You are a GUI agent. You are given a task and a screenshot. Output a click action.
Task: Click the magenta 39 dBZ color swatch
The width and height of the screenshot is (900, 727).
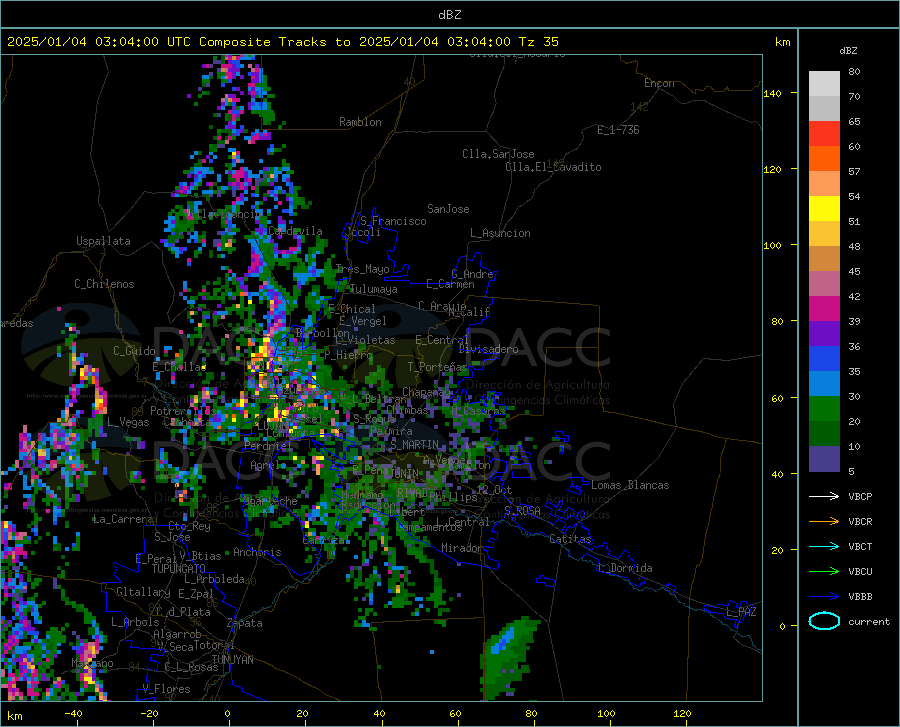pos(824,309)
